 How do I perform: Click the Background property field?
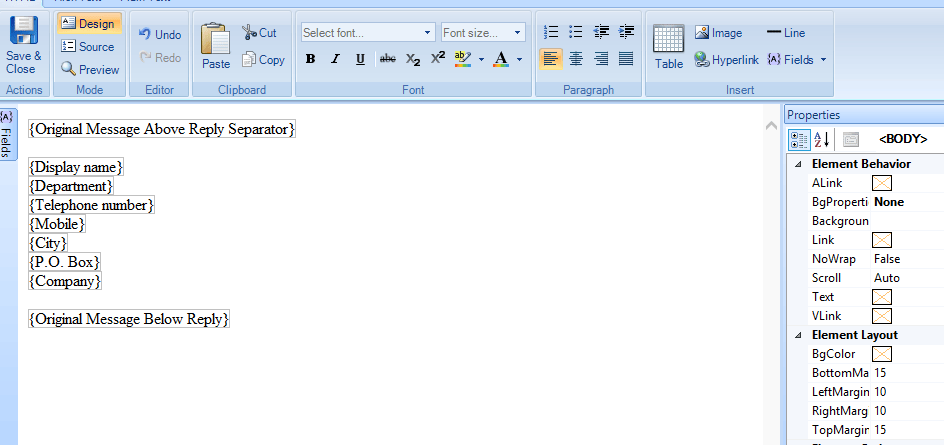908,221
